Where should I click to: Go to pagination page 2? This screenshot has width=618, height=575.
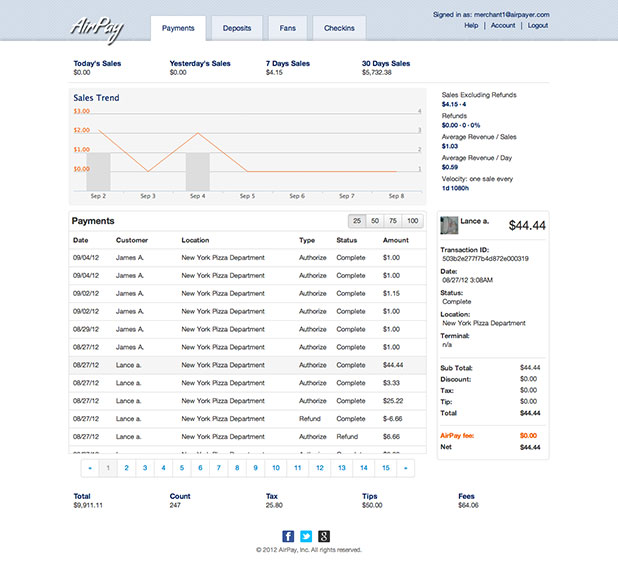[127, 468]
